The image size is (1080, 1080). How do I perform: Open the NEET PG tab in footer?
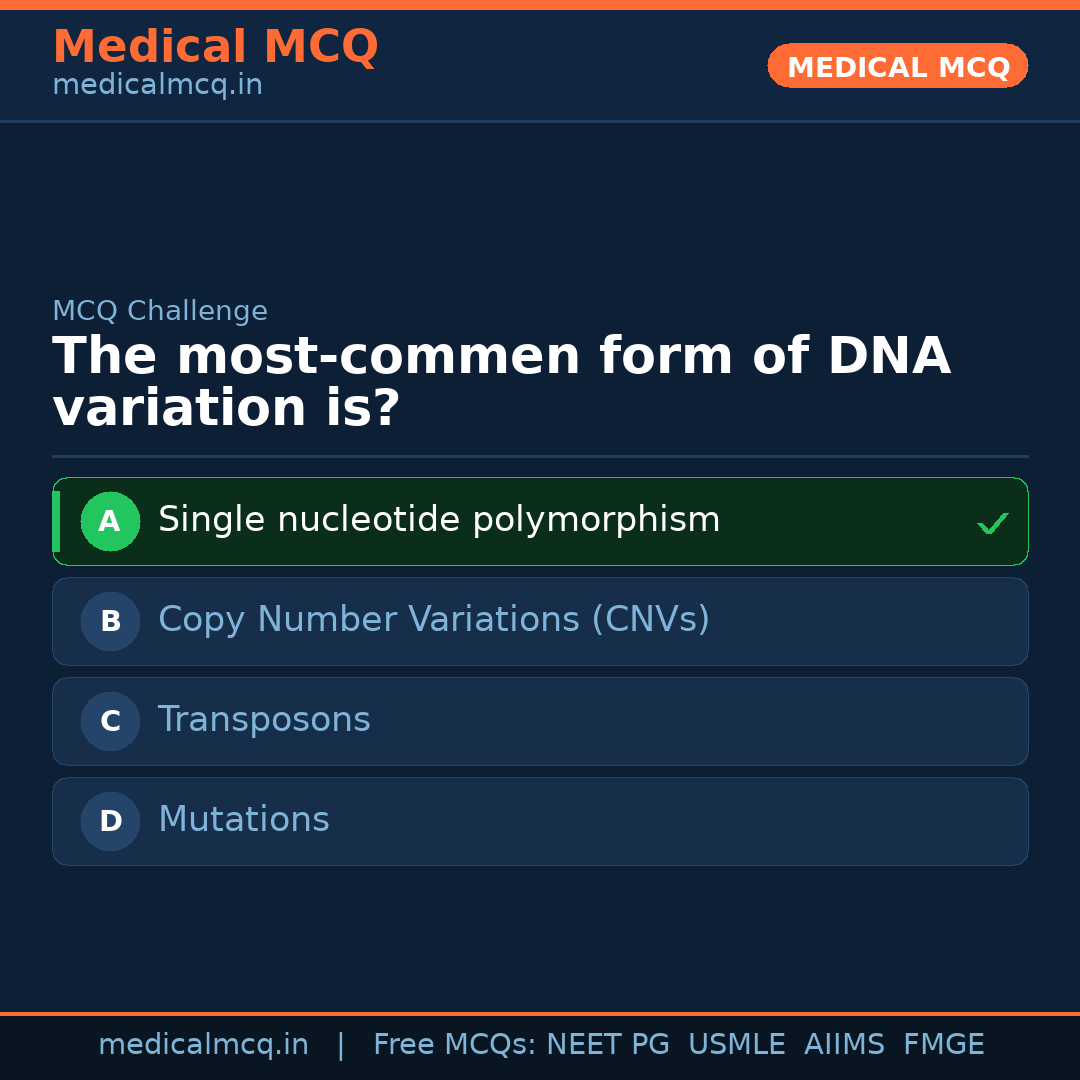pyautogui.click(x=607, y=1044)
